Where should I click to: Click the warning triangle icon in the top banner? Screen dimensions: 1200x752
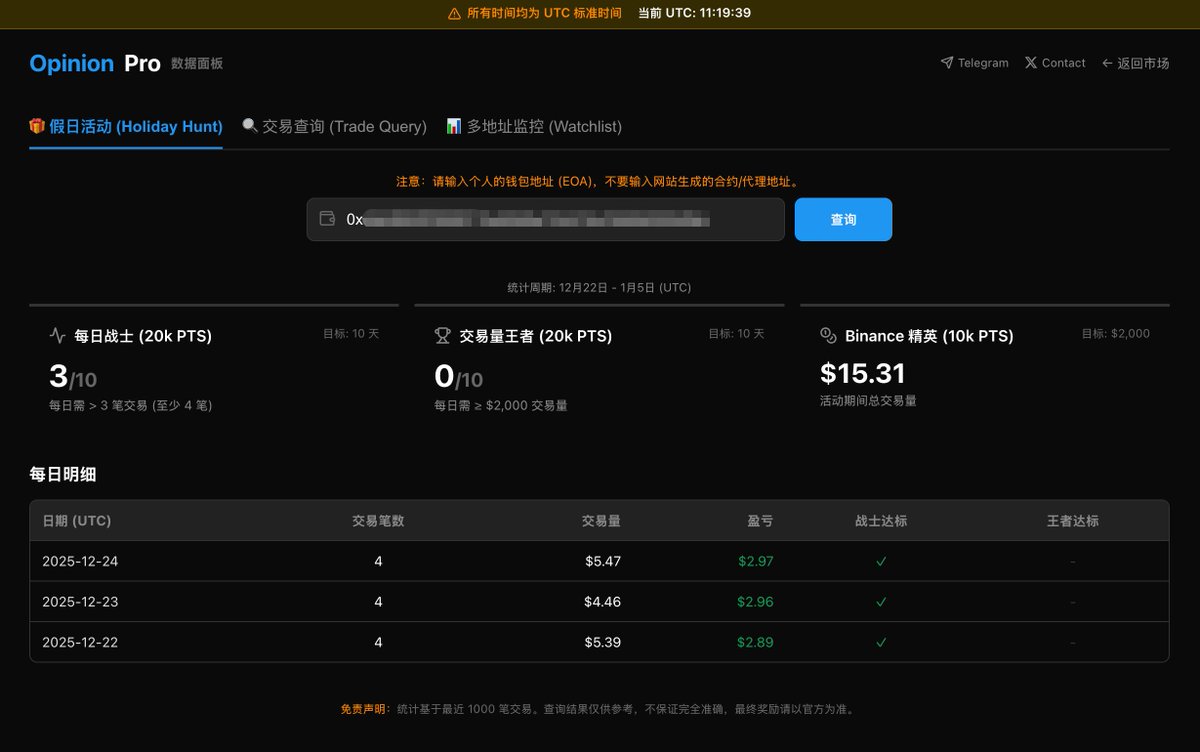[455, 14]
